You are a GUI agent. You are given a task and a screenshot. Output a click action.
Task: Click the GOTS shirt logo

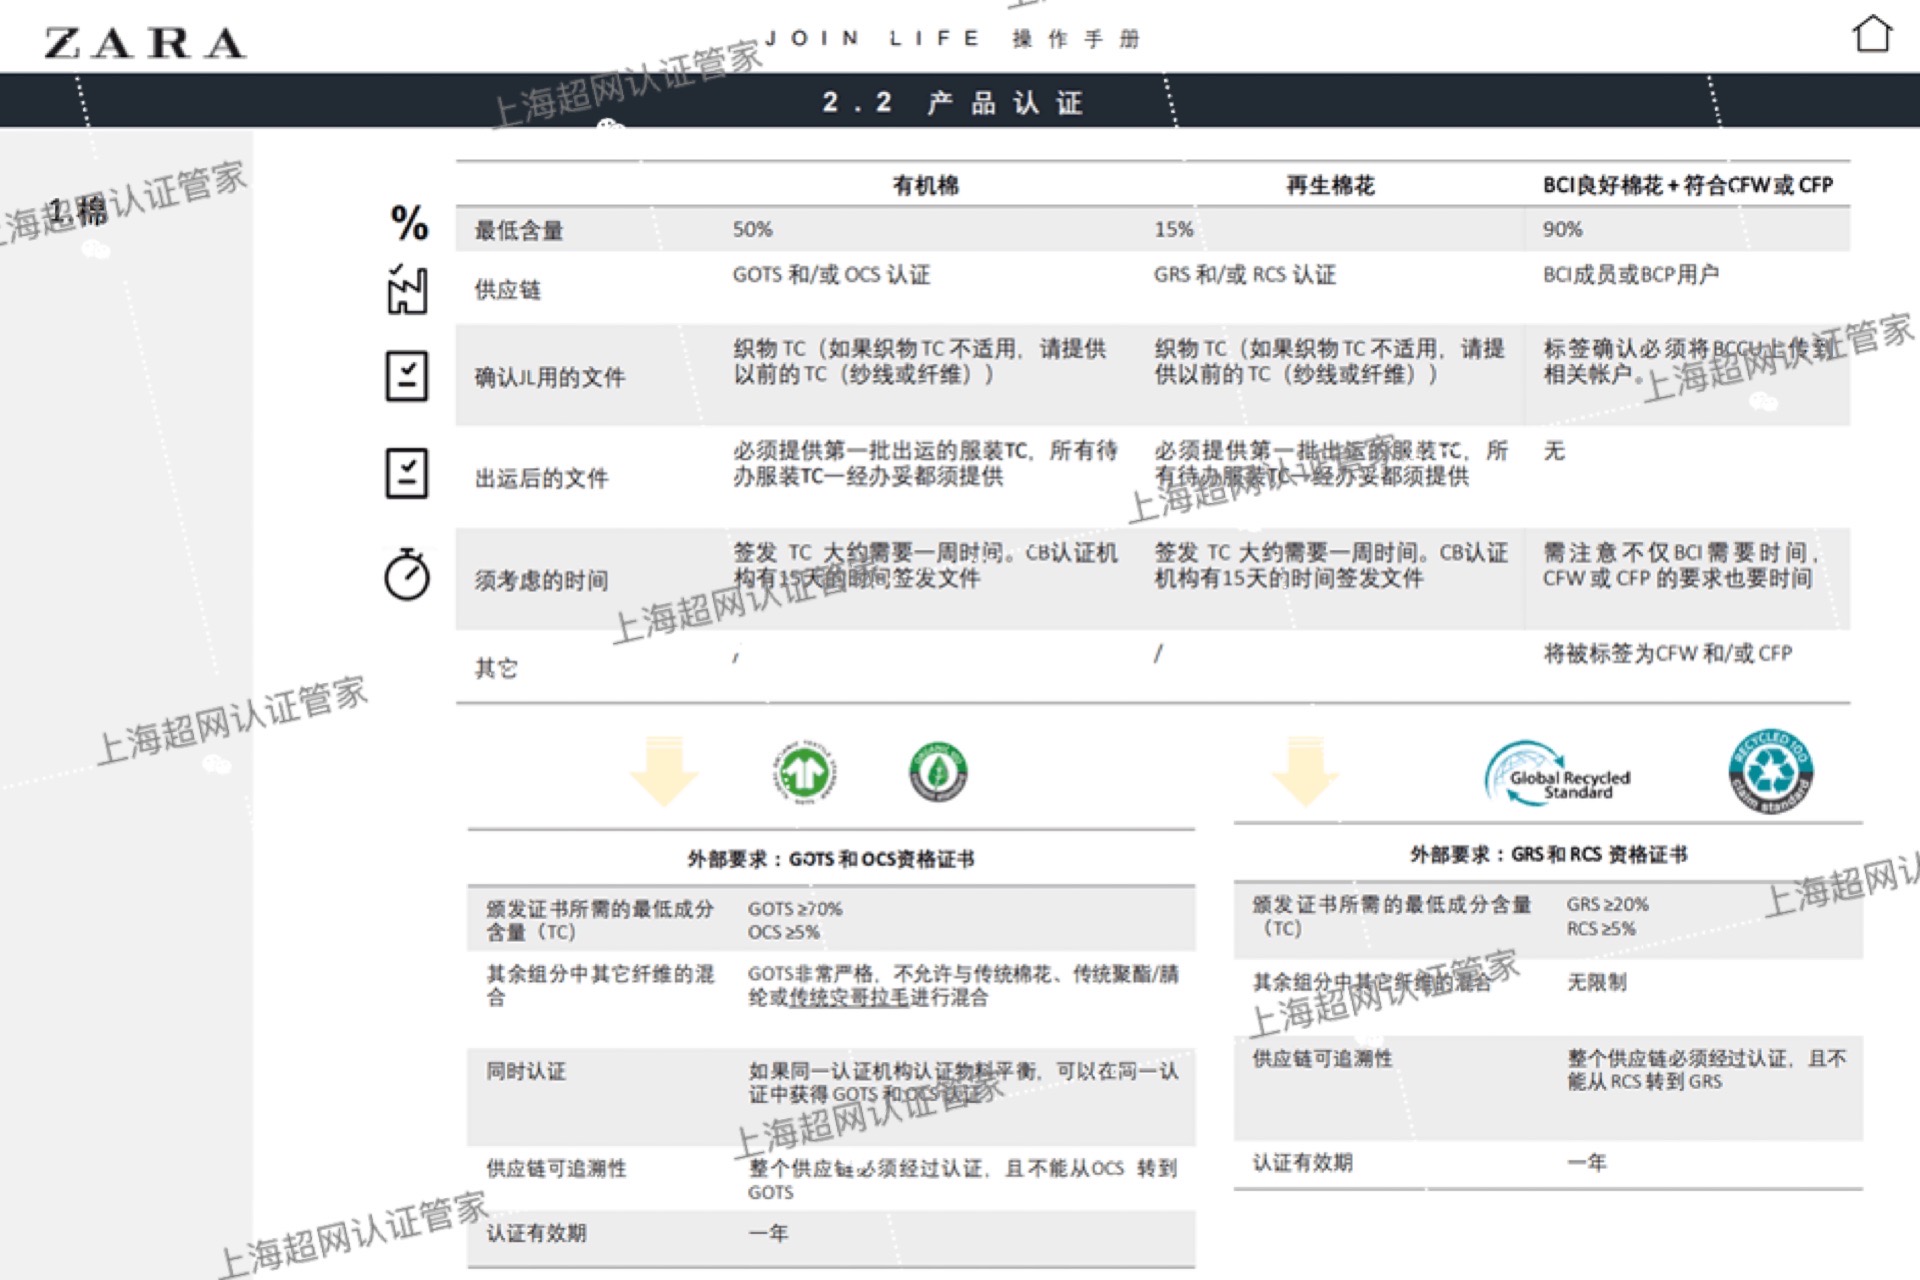[x=804, y=773]
